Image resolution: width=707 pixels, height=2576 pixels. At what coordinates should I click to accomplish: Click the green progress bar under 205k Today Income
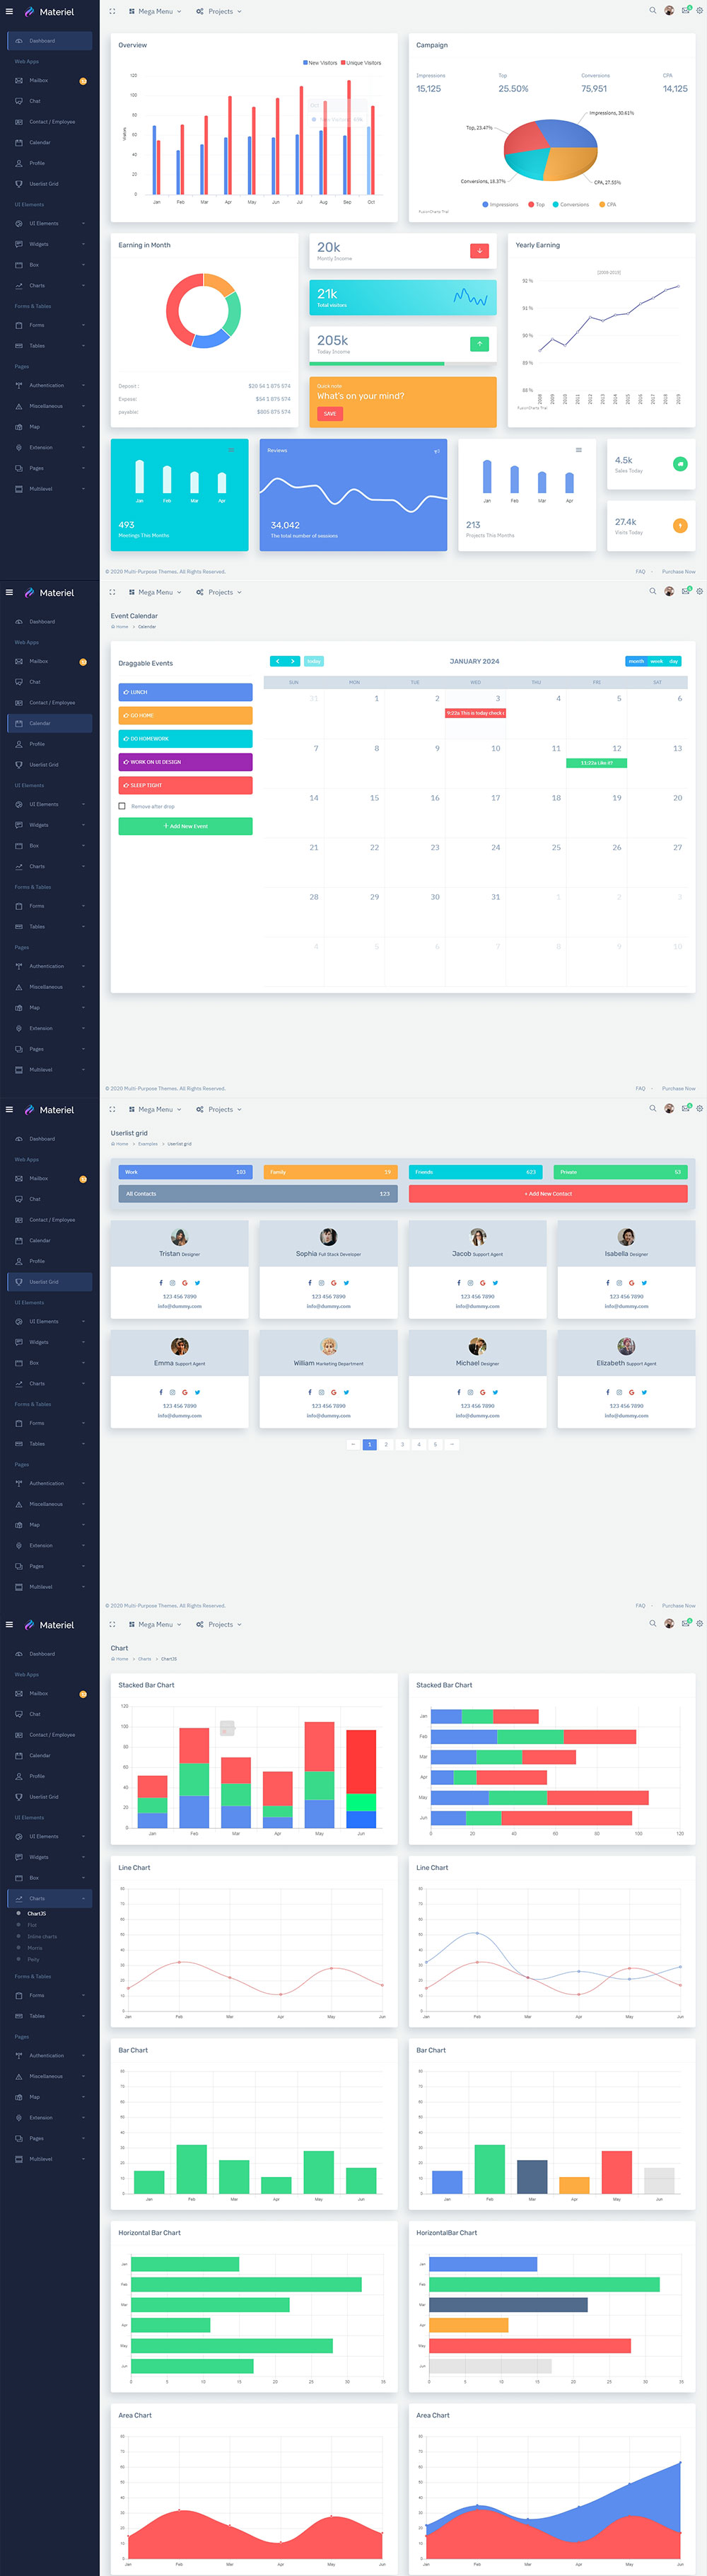pos(377,364)
